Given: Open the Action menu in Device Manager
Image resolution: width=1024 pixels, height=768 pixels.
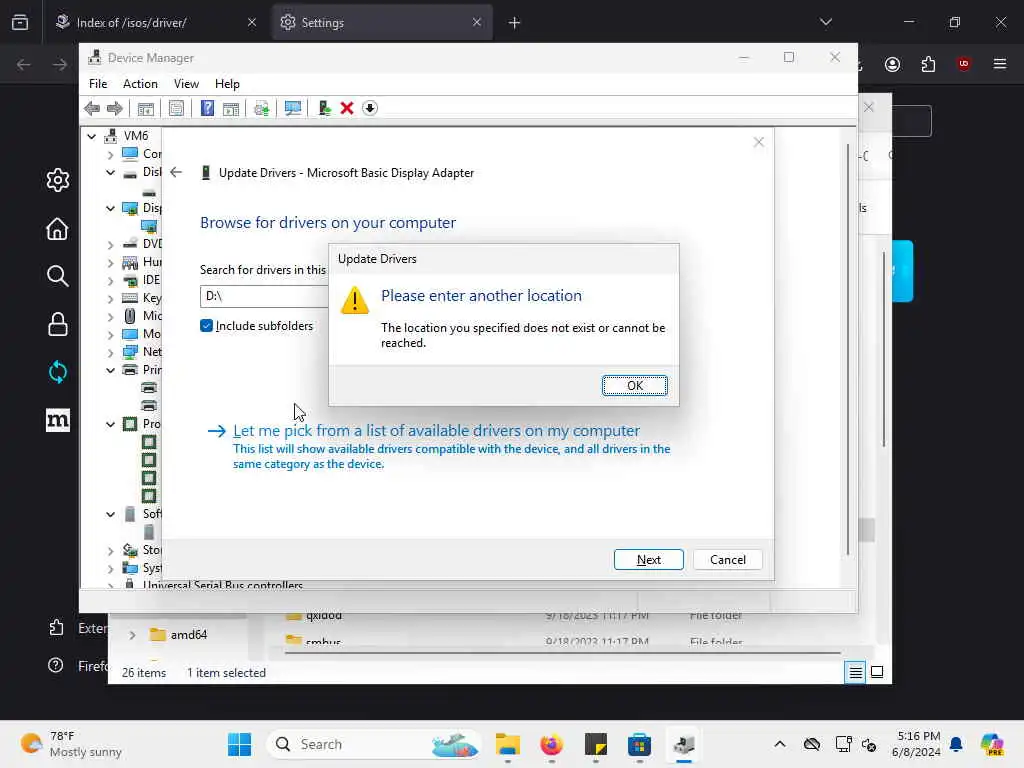Looking at the screenshot, I should (140, 84).
